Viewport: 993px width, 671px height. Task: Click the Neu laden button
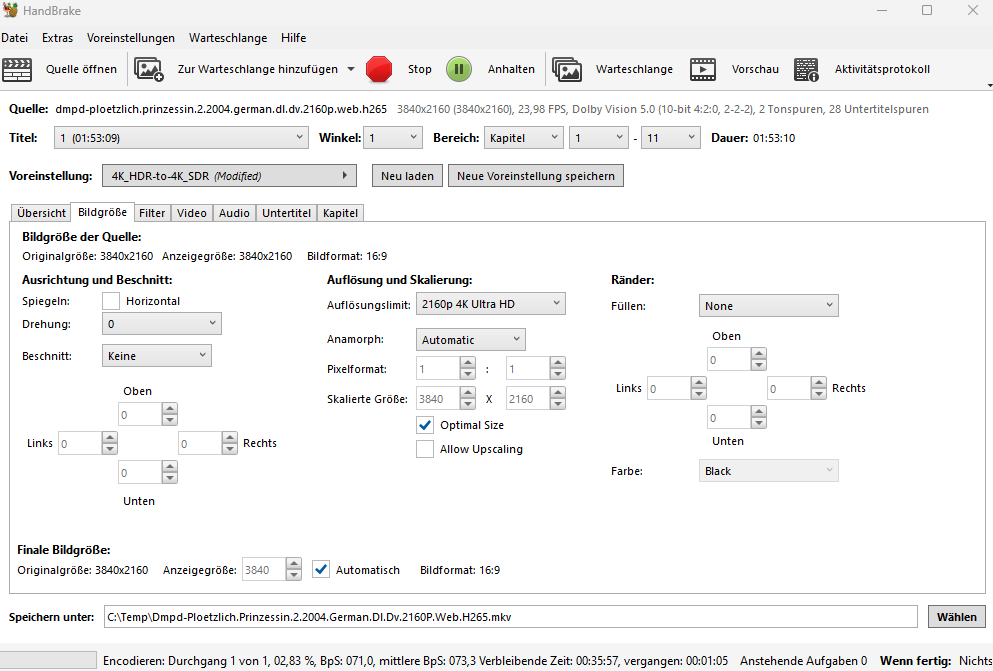click(407, 176)
